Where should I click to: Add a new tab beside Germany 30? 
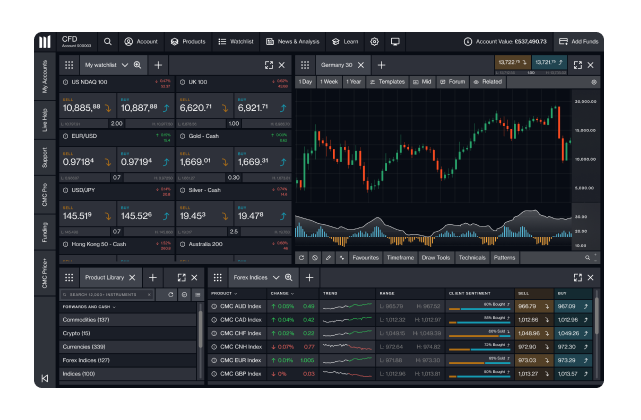[x=381, y=65]
